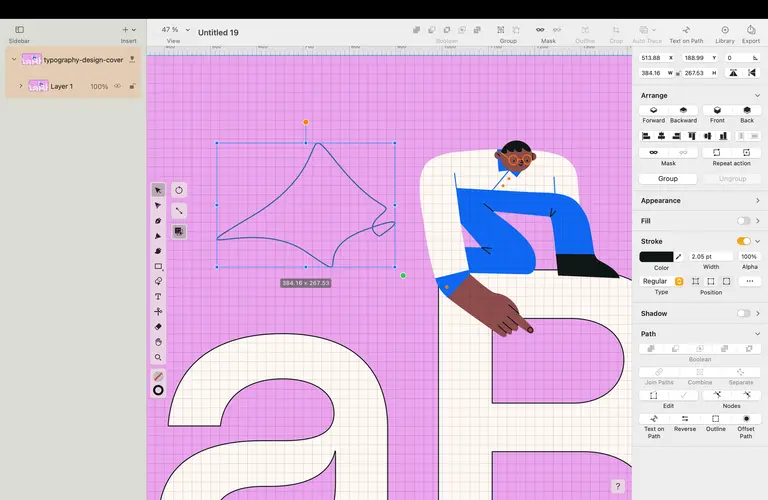Screen dimensions: 768x500
Task: Collapse the Stroke section chevron
Action: click(757, 241)
